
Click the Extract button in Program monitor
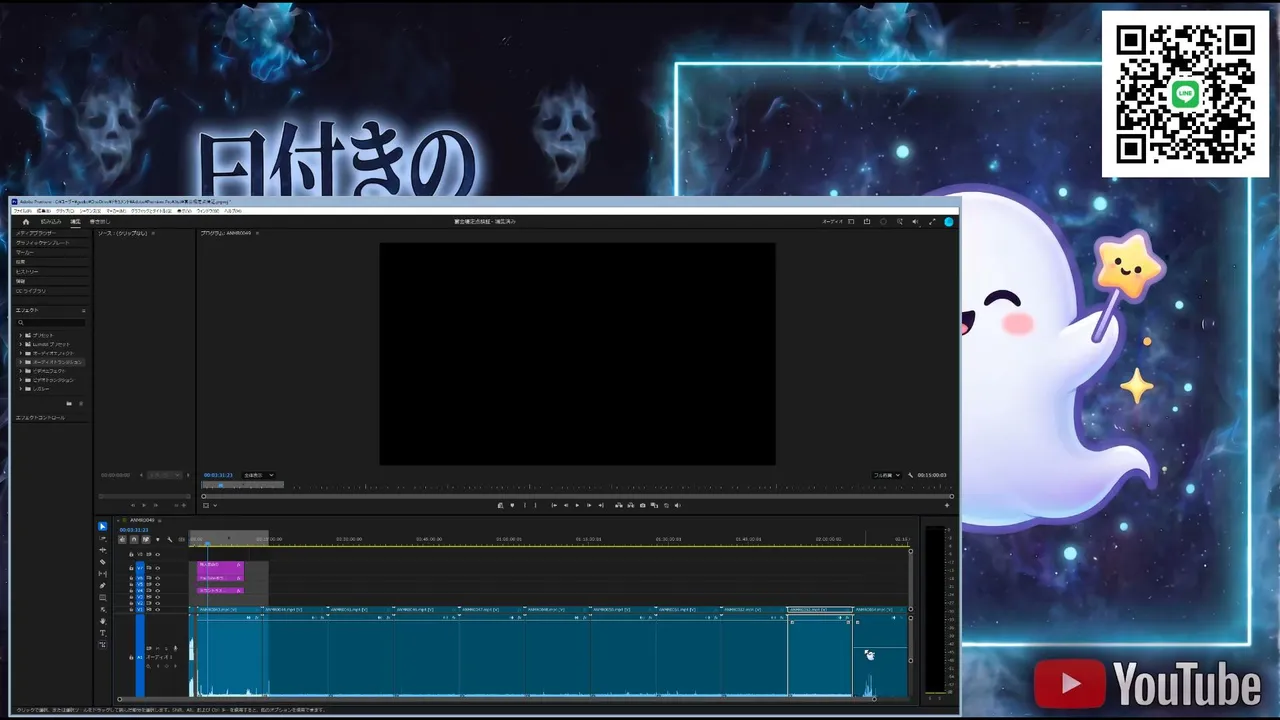click(x=630, y=505)
